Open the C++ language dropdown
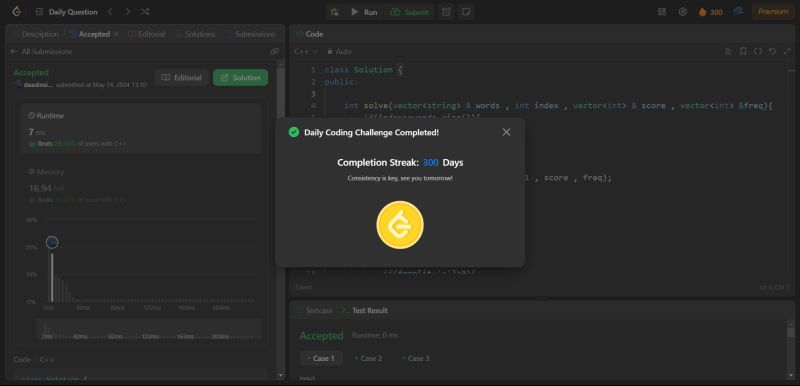This screenshot has width=800, height=386. point(306,52)
